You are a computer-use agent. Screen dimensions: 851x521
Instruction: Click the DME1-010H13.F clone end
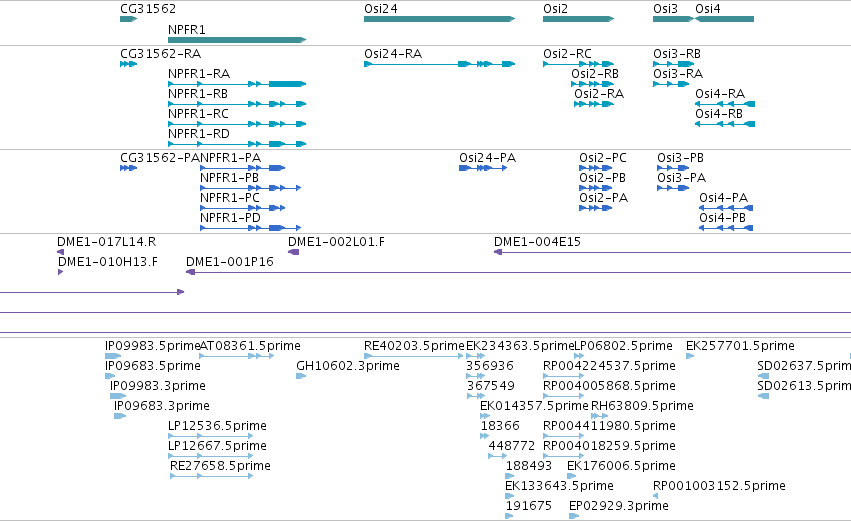tap(60, 272)
